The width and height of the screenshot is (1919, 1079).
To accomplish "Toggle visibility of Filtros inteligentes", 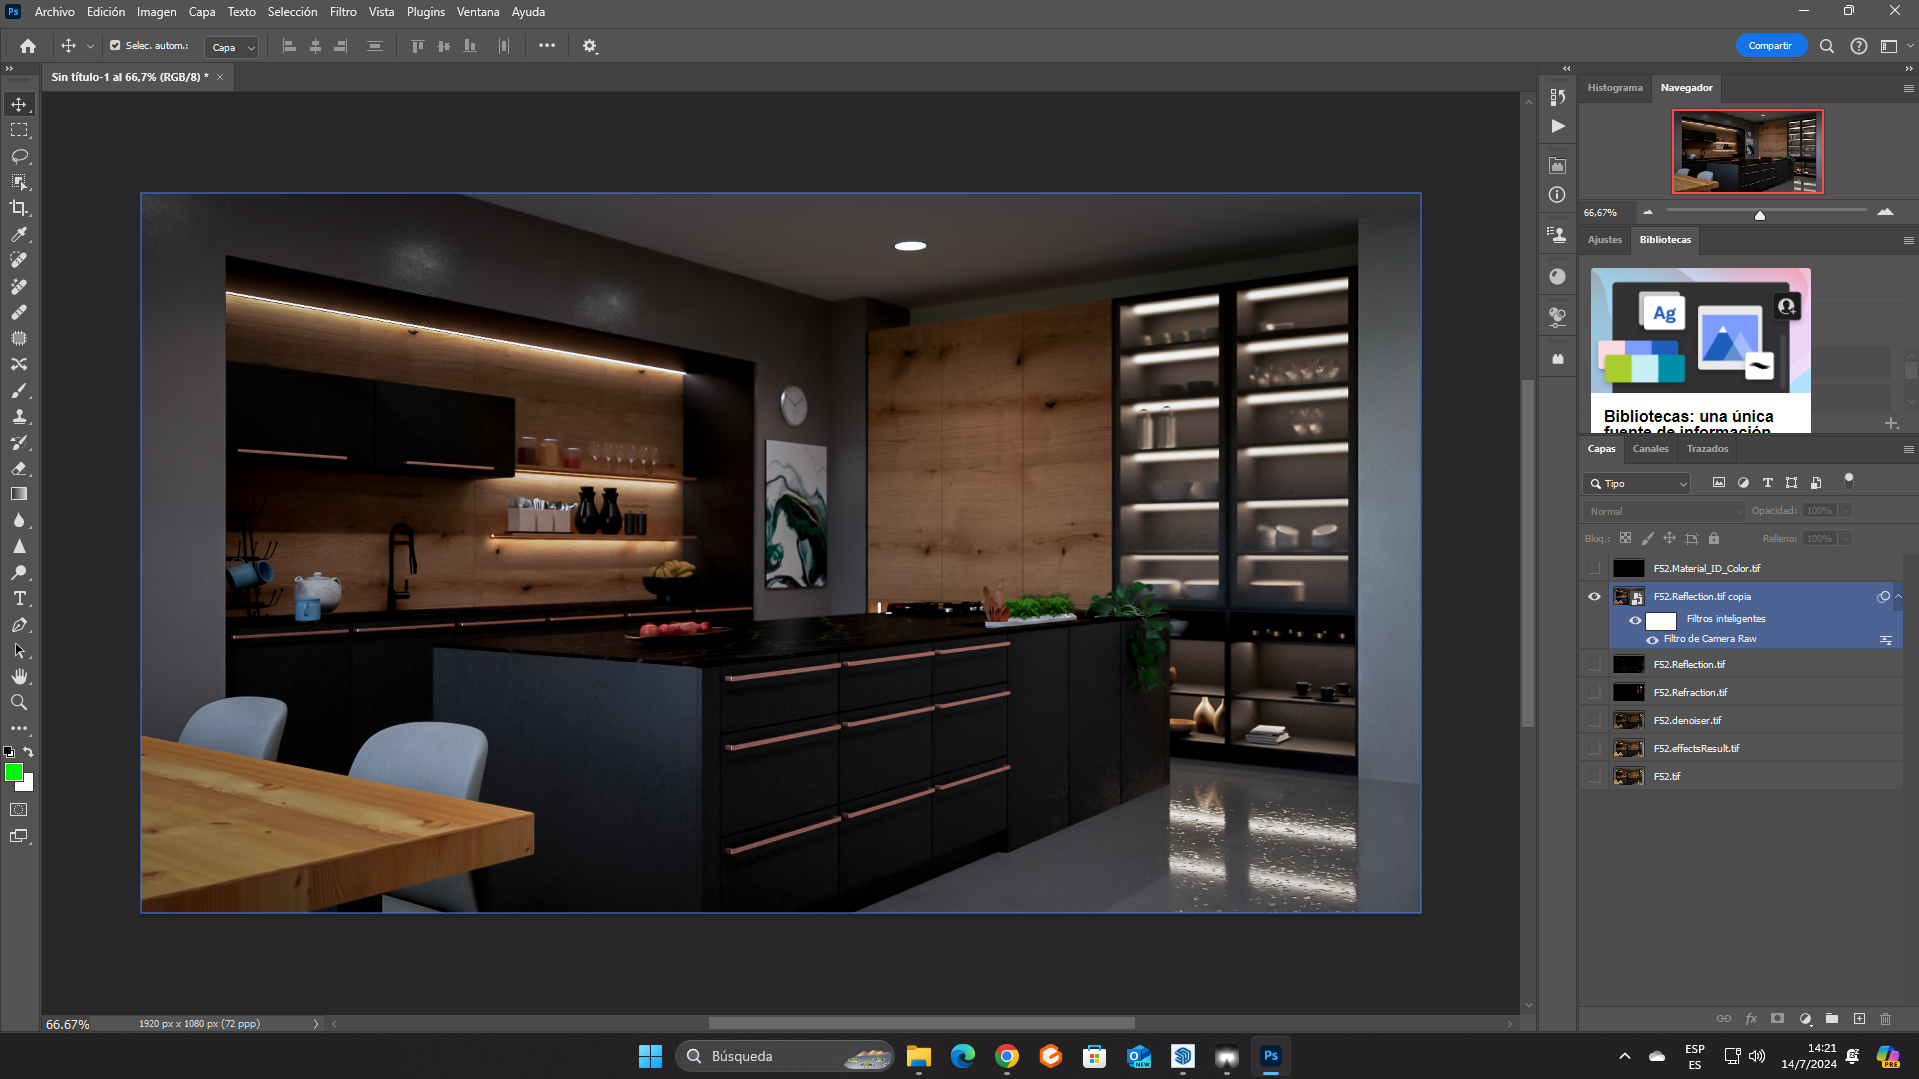I will click(x=1635, y=620).
